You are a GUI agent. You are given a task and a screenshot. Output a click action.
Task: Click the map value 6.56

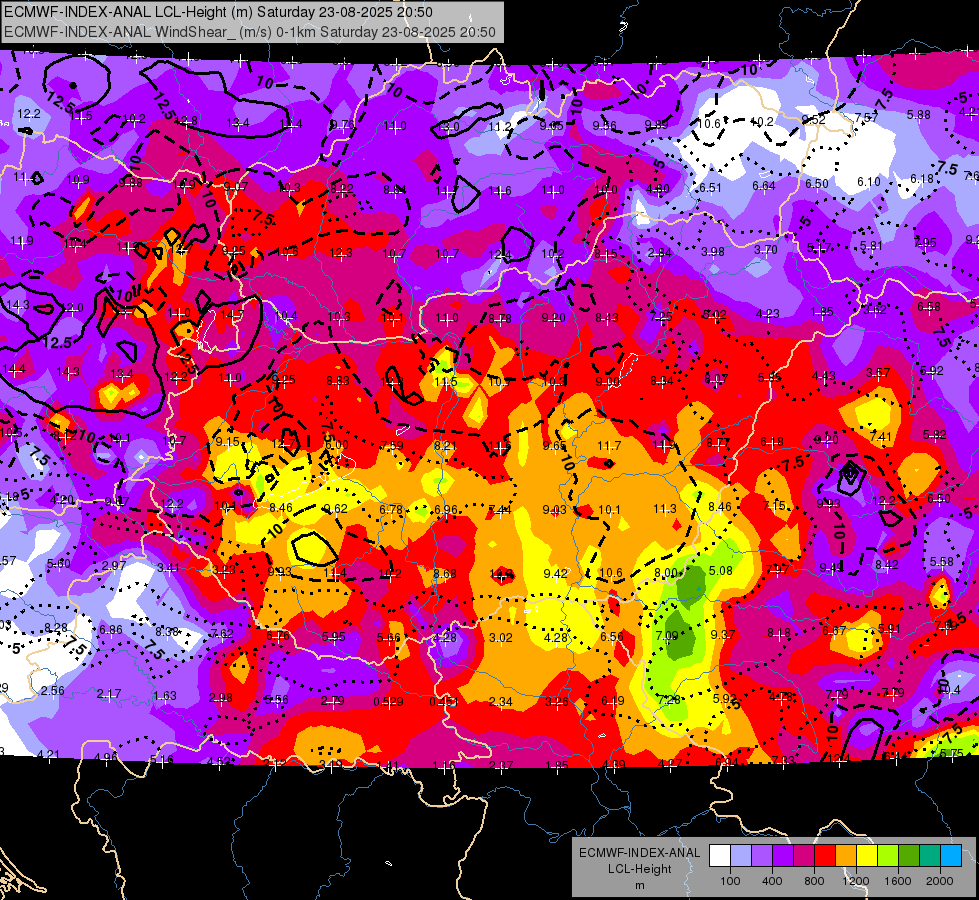click(611, 636)
